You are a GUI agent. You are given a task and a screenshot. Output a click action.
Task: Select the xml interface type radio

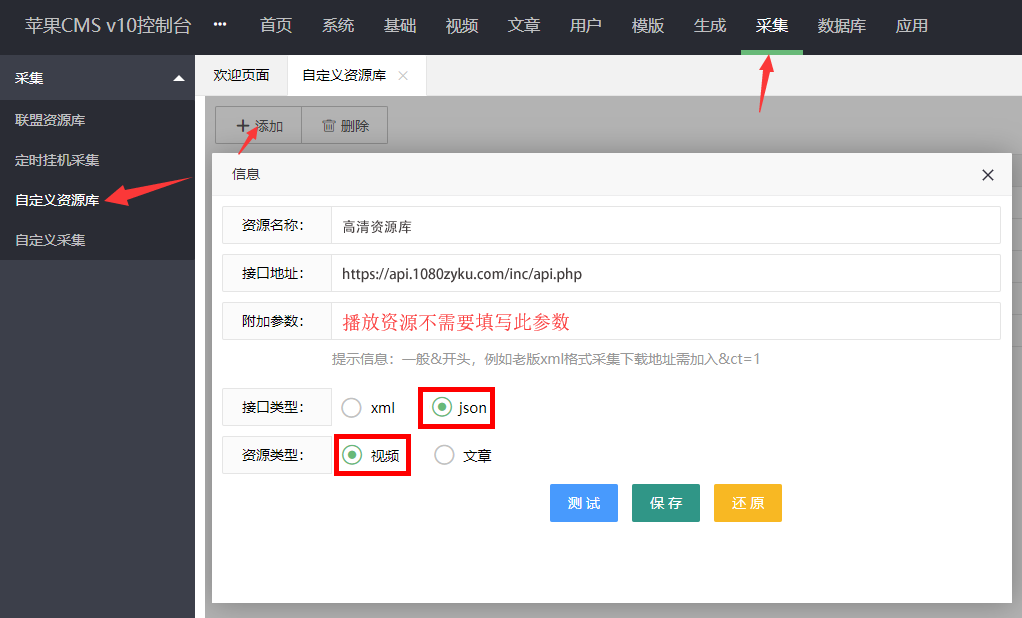coord(352,408)
